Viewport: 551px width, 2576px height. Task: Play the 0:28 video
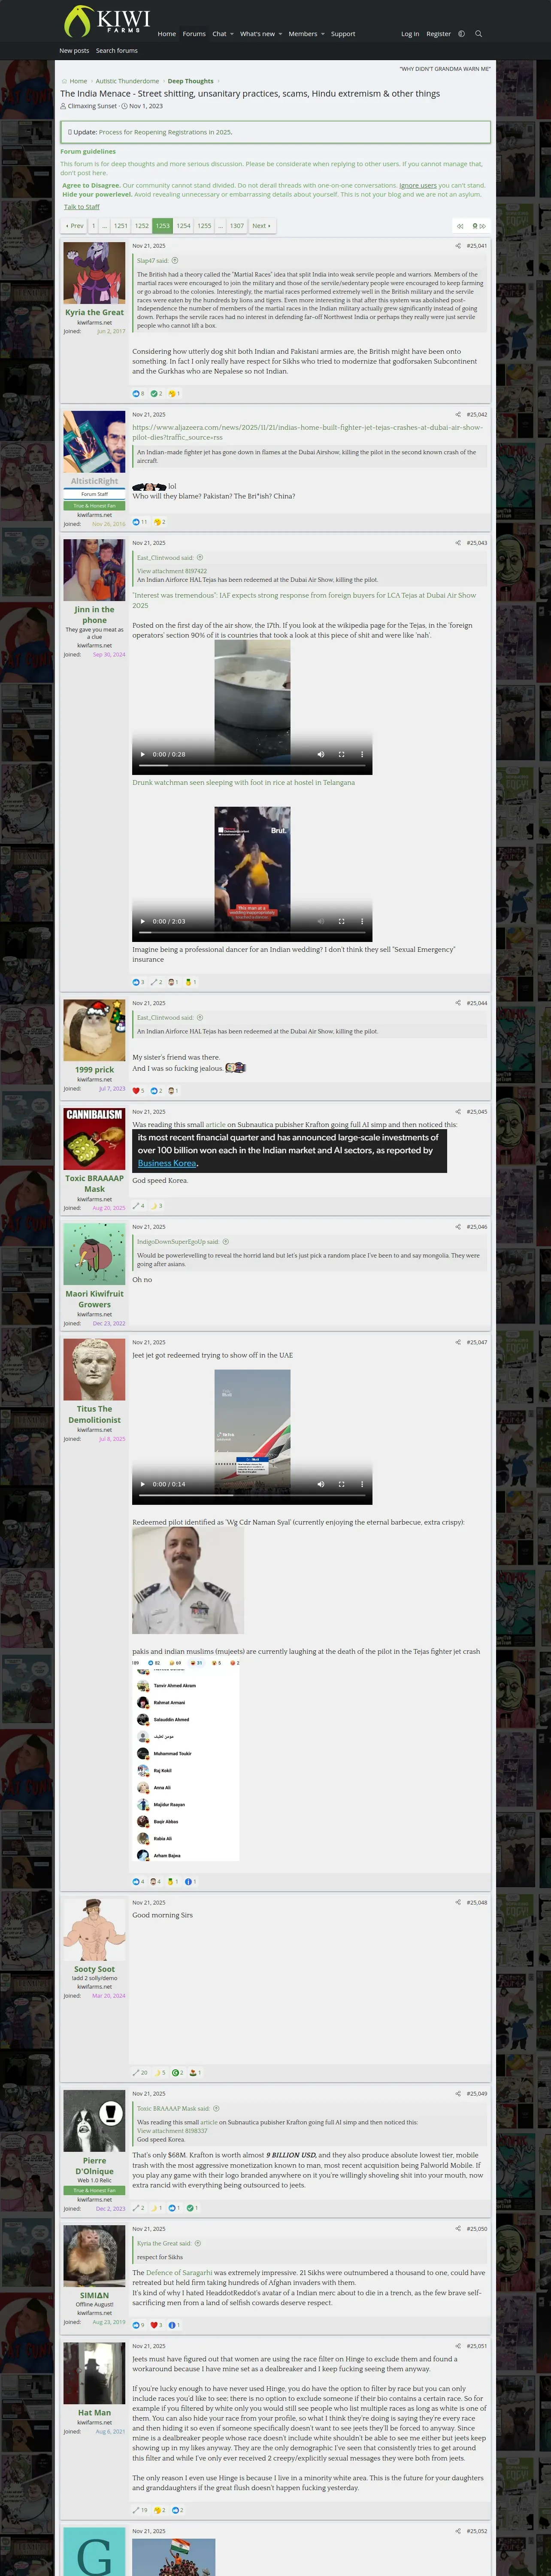pos(143,755)
